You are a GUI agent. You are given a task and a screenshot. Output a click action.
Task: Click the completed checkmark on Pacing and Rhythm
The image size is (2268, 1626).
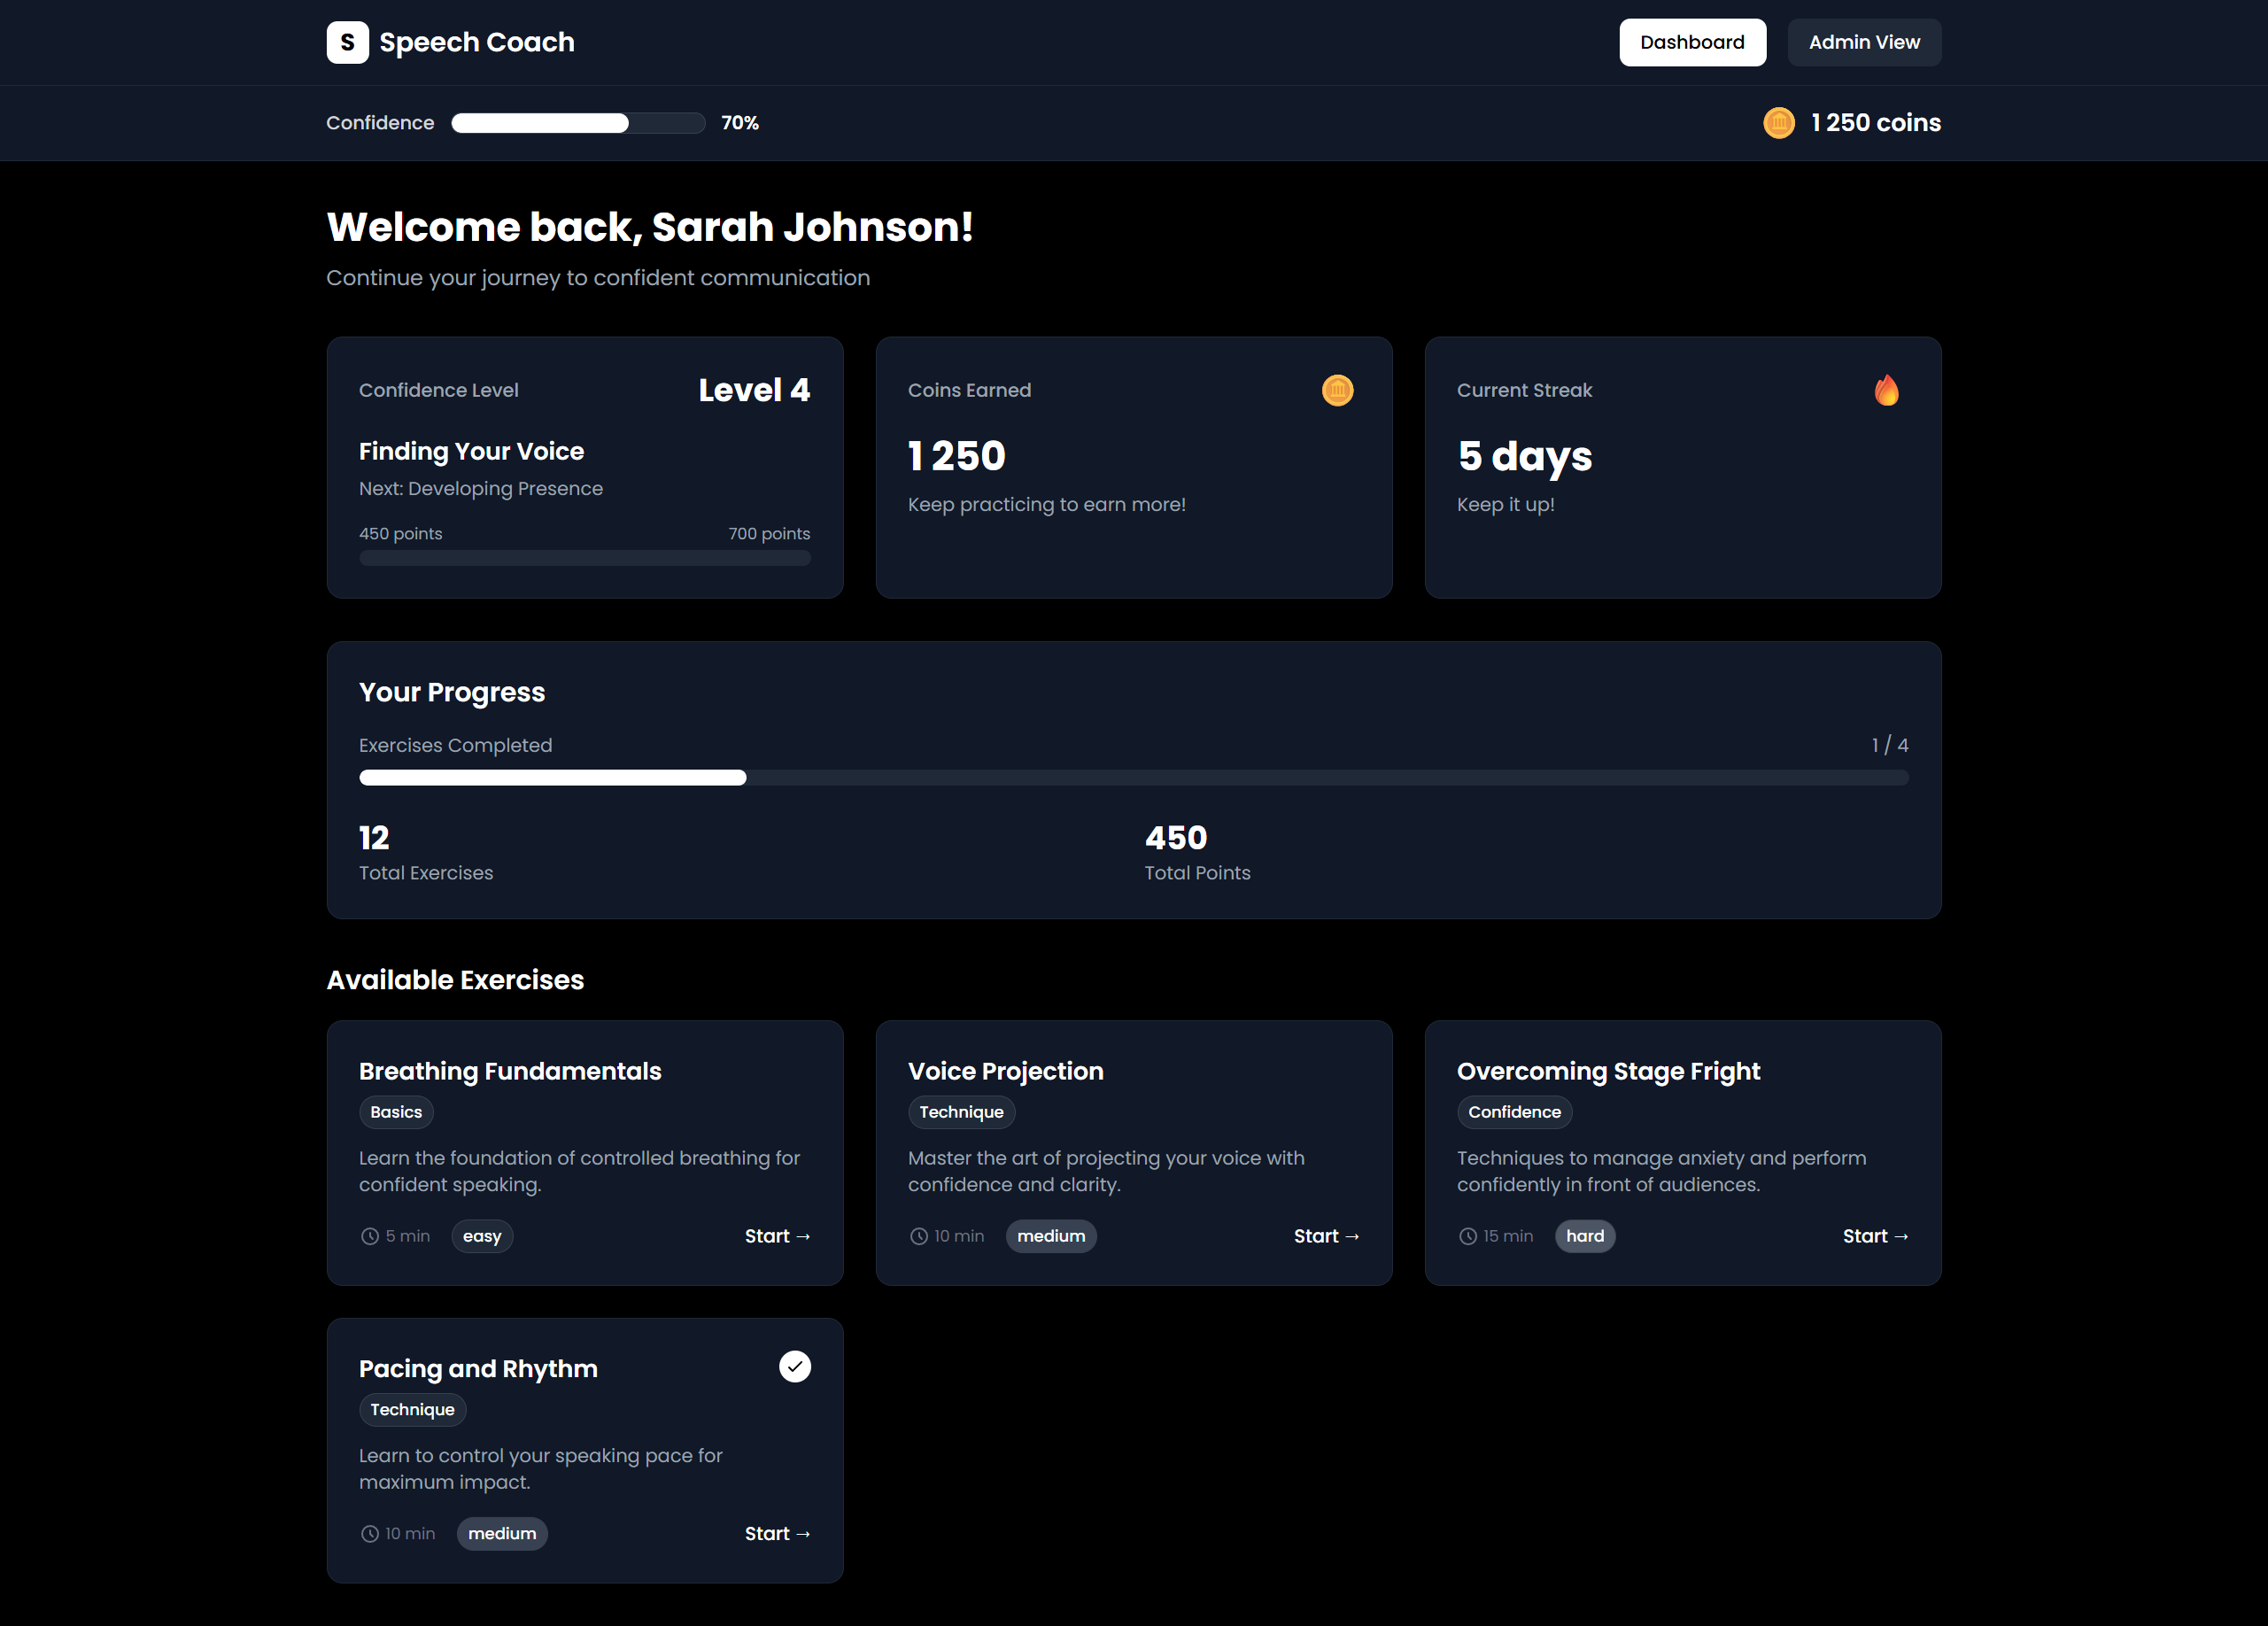point(794,1367)
